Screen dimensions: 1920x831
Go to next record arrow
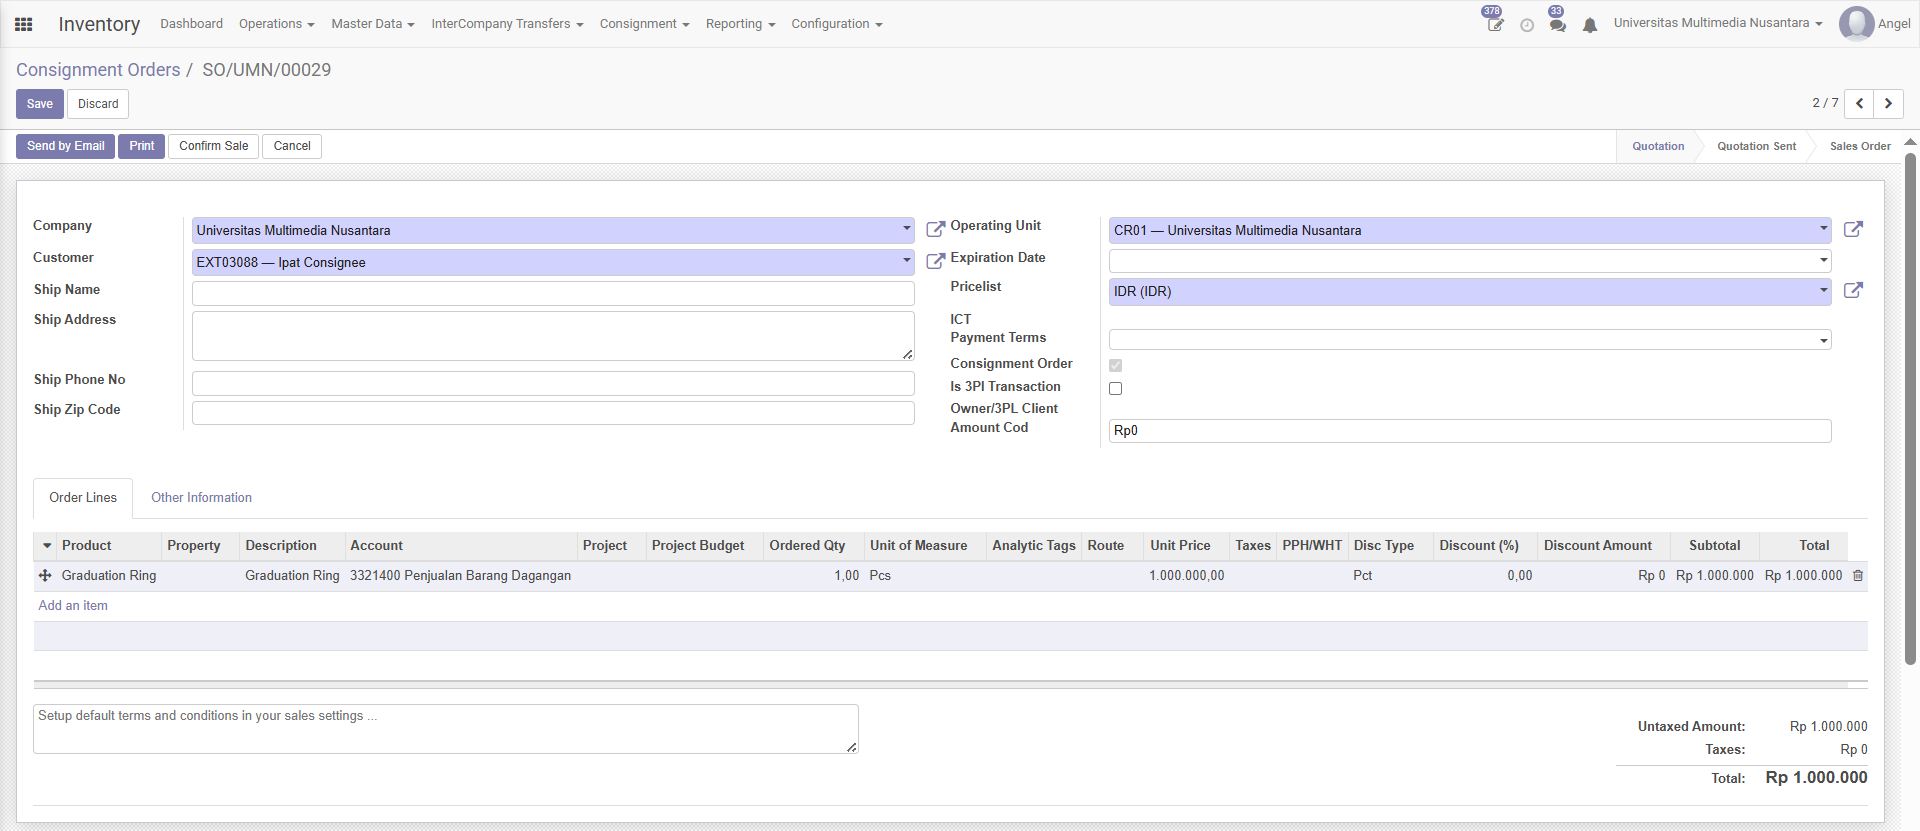(x=1888, y=104)
